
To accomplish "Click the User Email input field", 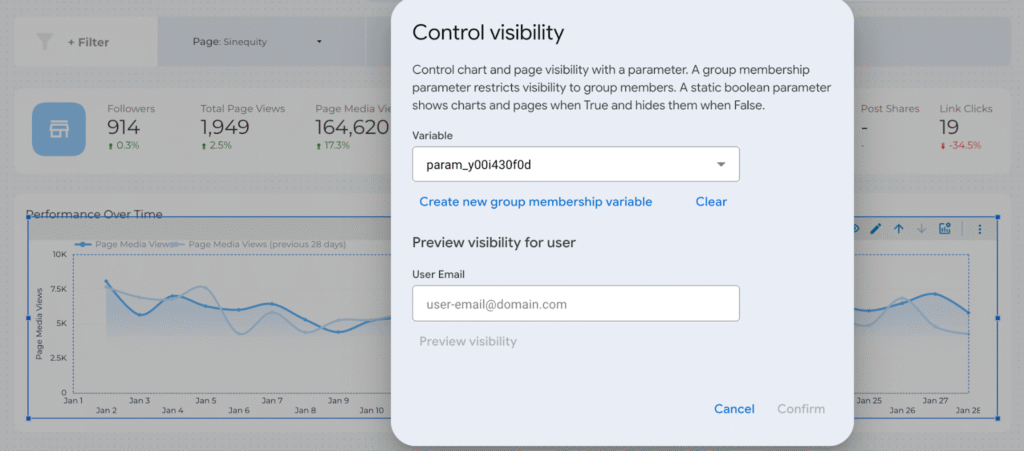I will pyautogui.click(x=575, y=303).
